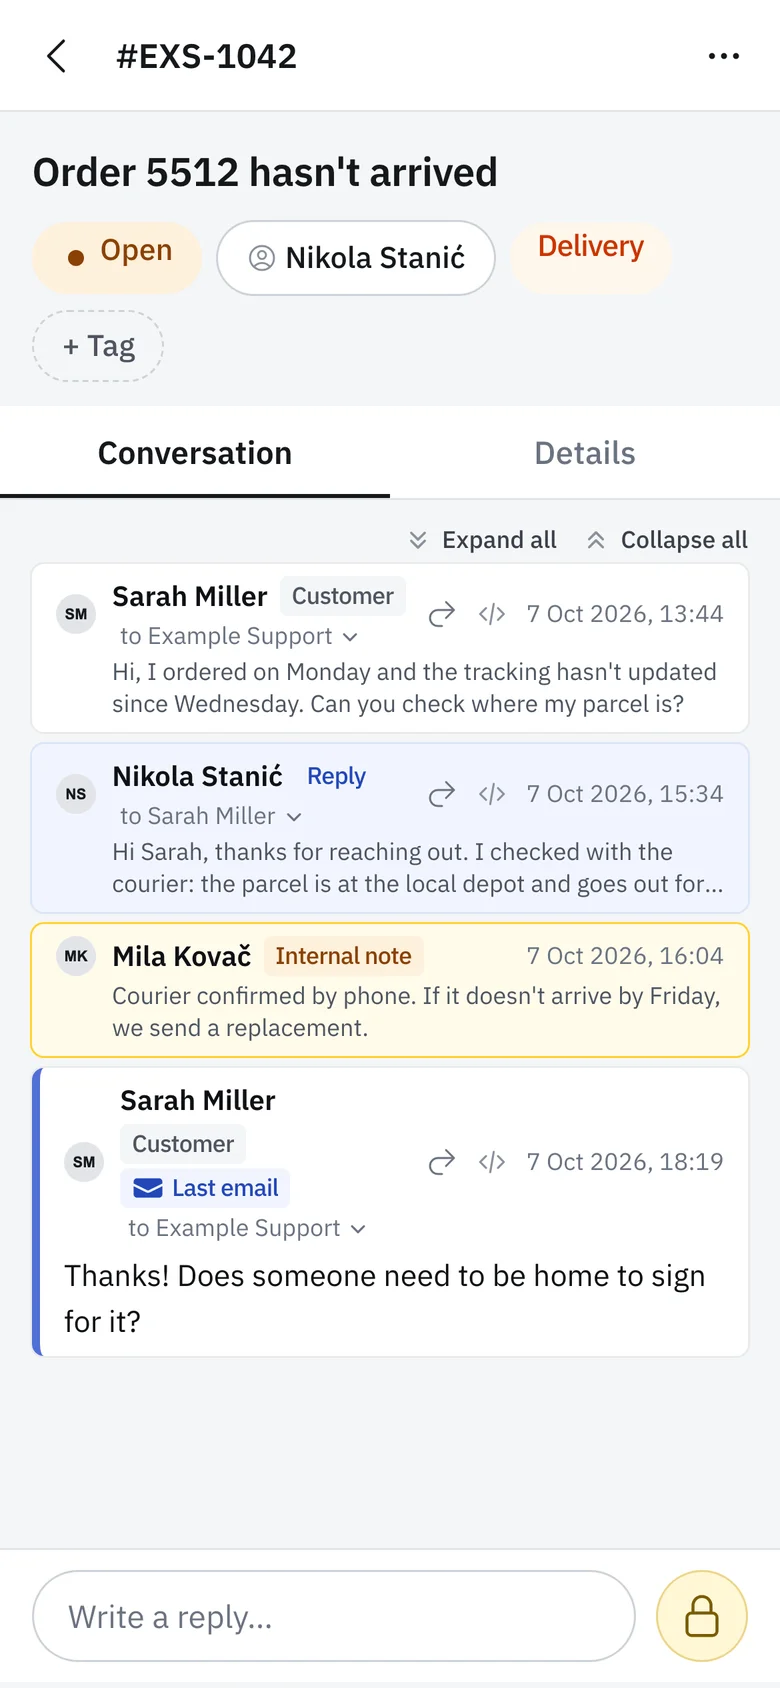View source of Nikola Stanić's 15:34 reply
The height and width of the screenshot is (1688, 780).
point(492,794)
